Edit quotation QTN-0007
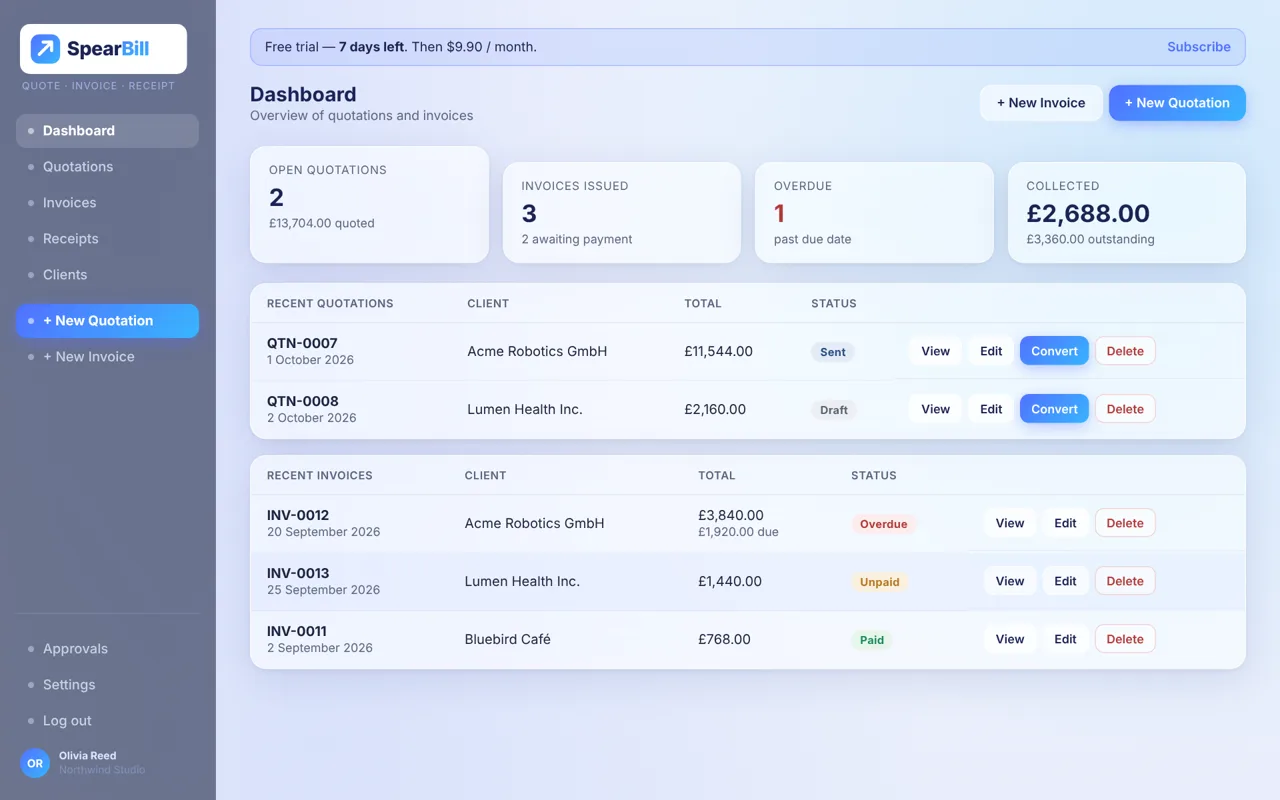 (x=991, y=351)
